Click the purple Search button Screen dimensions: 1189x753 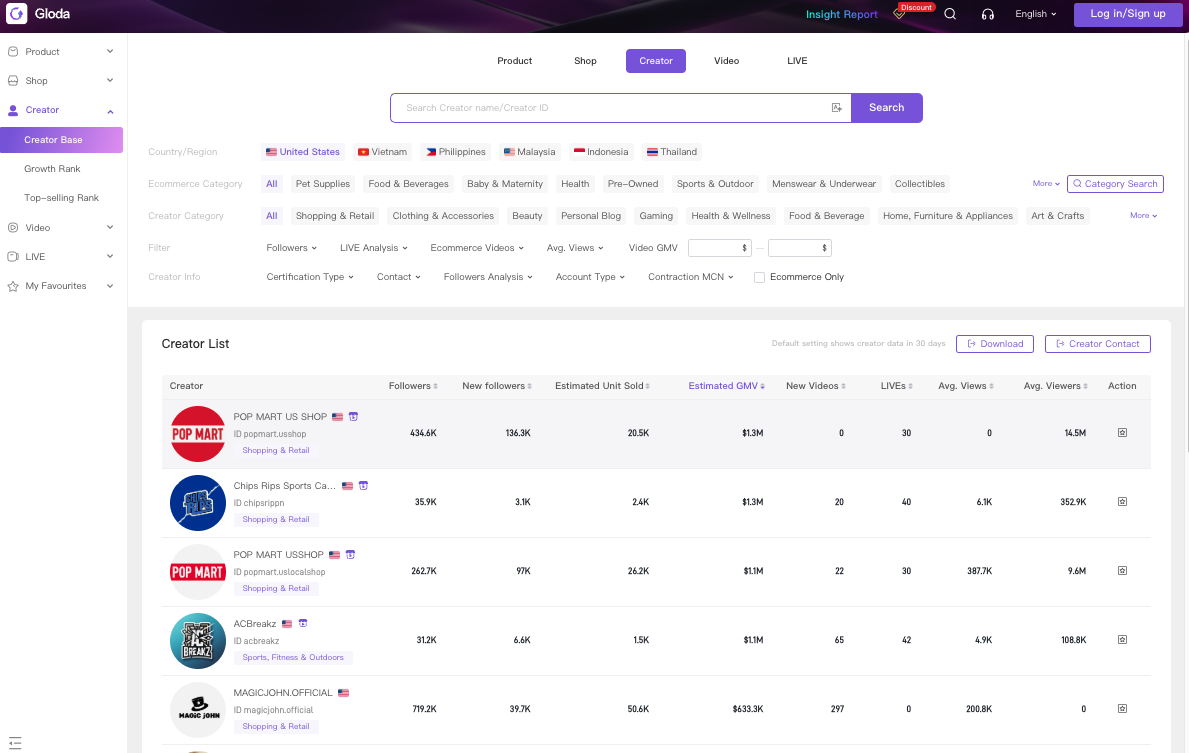886,108
